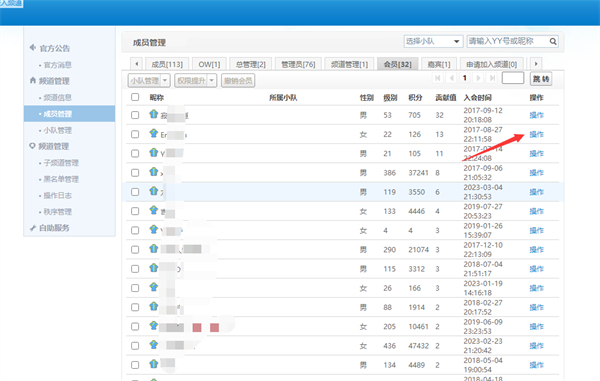
Task: Click the speaker icon beside 官方公告
Action: [33, 47]
